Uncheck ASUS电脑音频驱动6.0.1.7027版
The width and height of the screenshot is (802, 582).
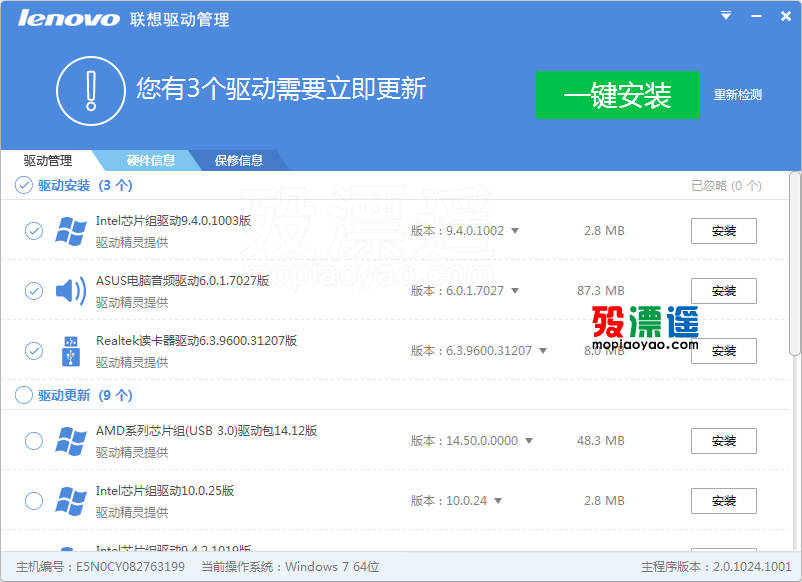click(34, 291)
